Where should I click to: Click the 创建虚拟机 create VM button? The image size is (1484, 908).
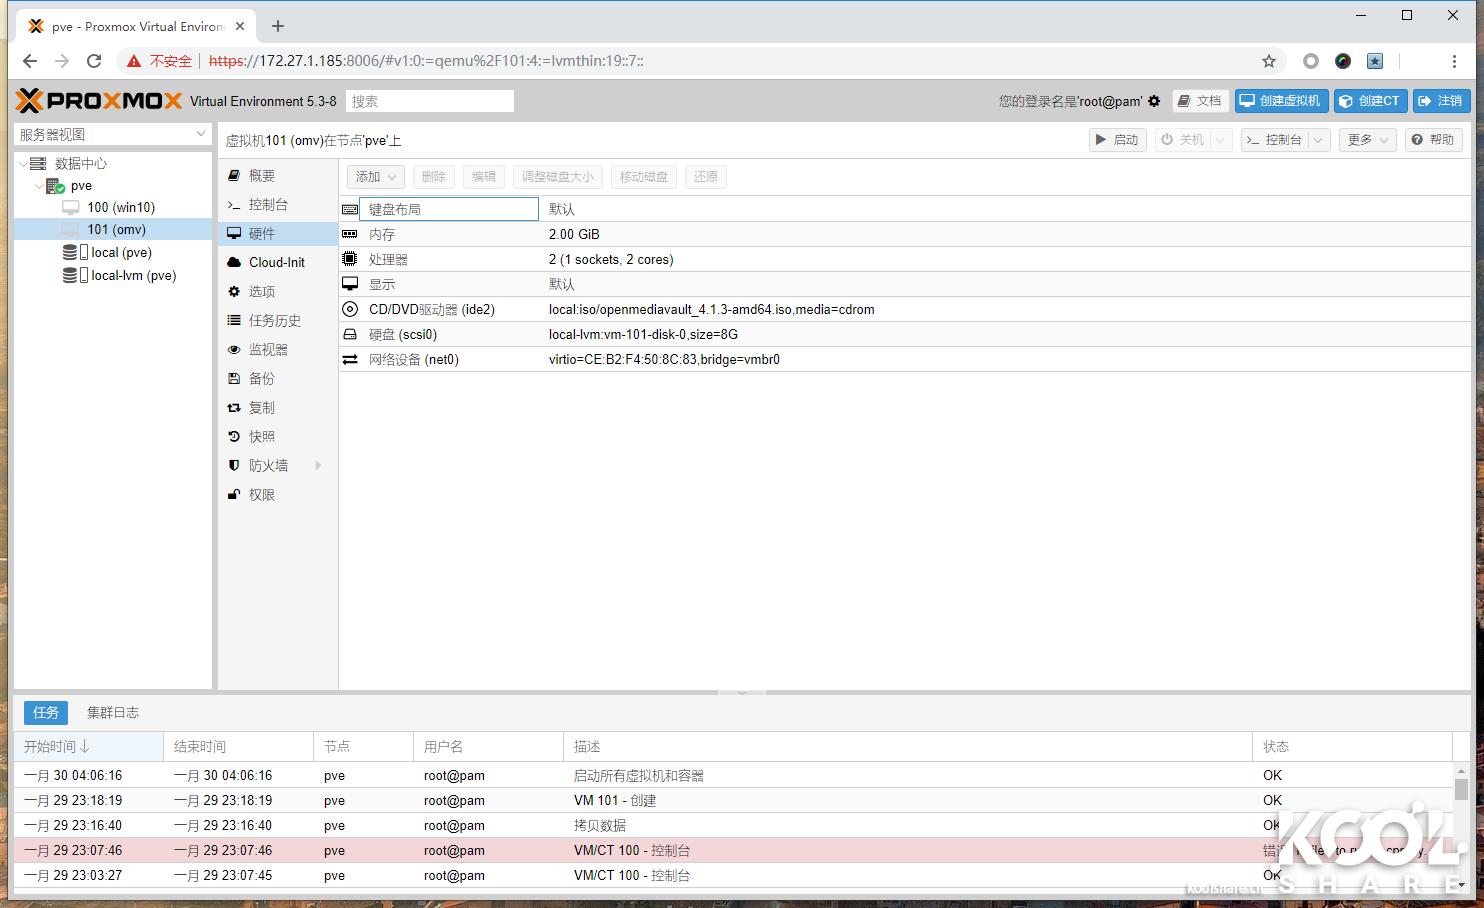click(x=1281, y=100)
